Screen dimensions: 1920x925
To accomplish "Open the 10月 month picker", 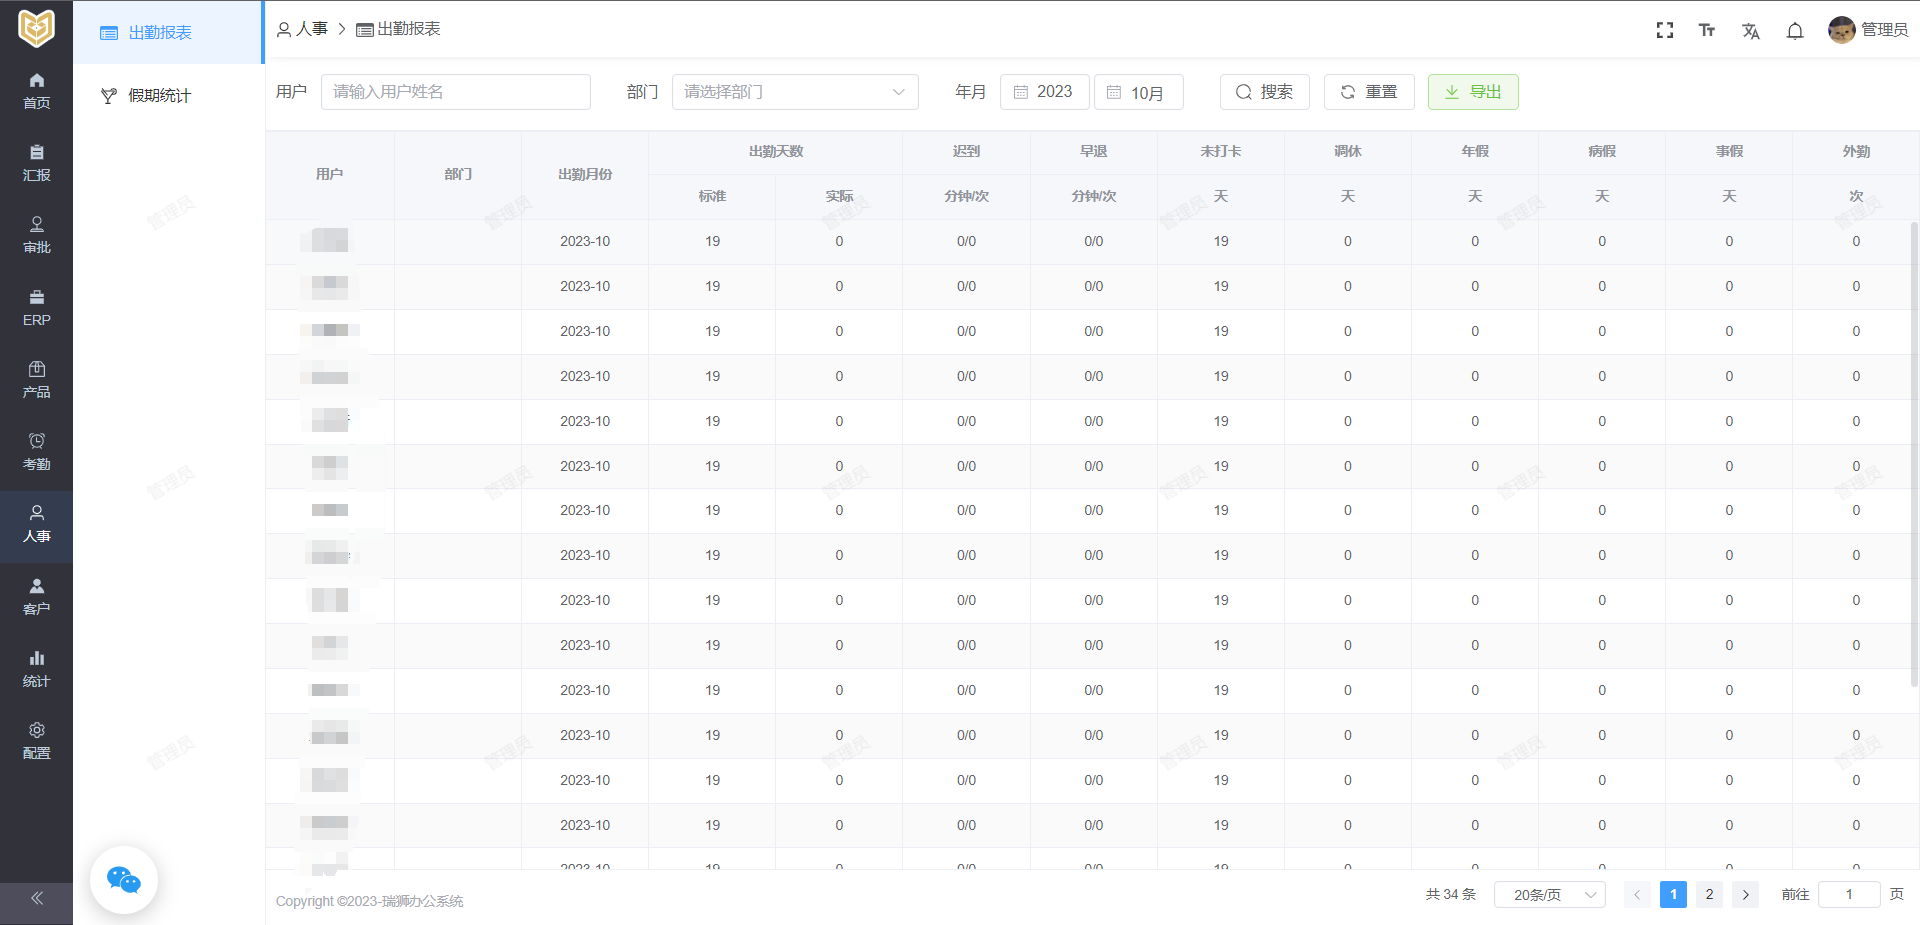I will tap(1138, 92).
